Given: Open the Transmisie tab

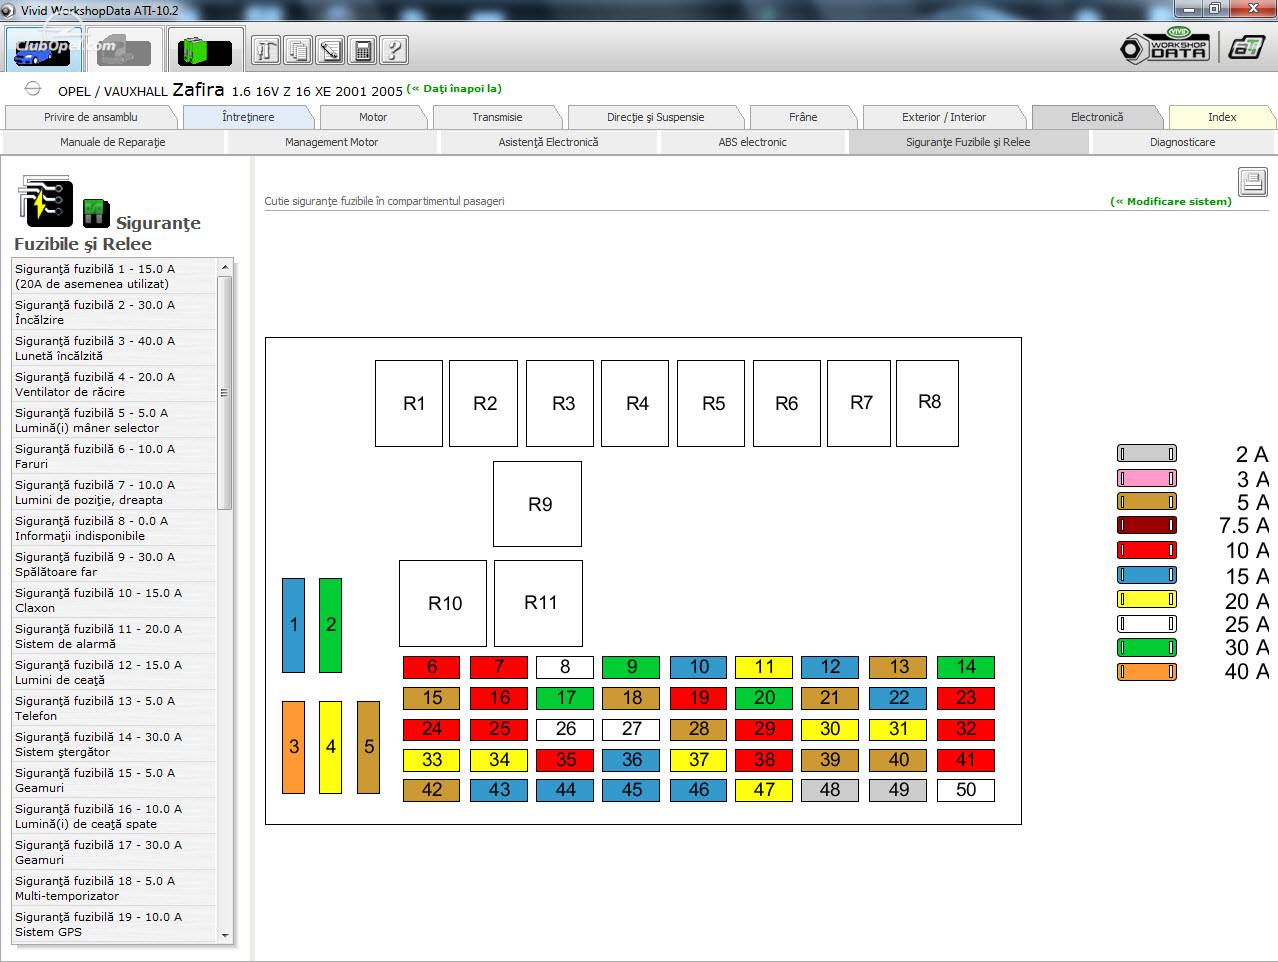Looking at the screenshot, I should pyautogui.click(x=497, y=117).
